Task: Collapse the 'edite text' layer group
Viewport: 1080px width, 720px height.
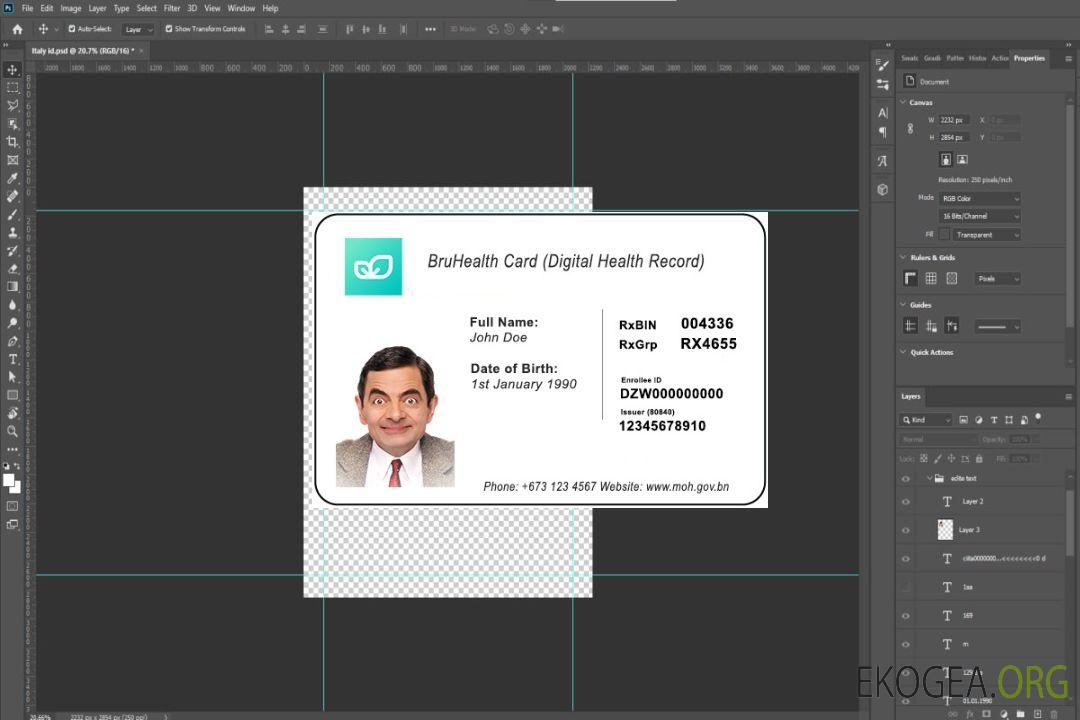Action: pyautogui.click(x=929, y=478)
